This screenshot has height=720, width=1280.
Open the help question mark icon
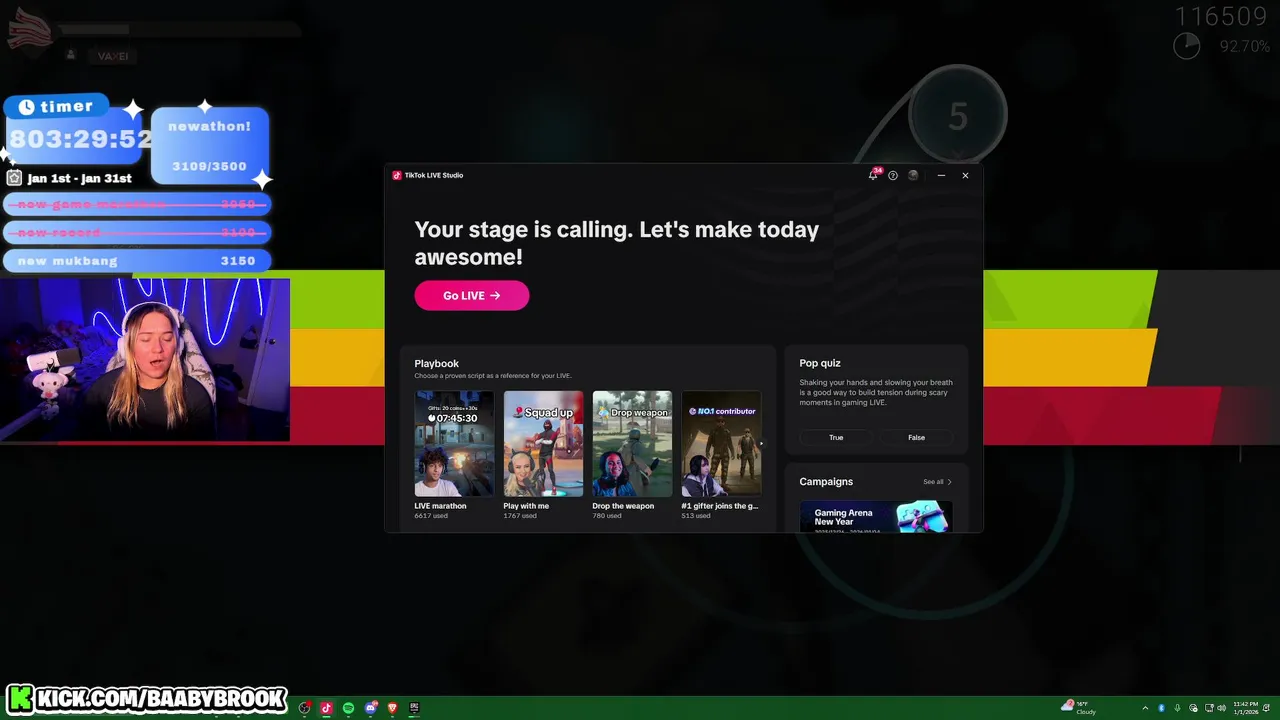893,175
